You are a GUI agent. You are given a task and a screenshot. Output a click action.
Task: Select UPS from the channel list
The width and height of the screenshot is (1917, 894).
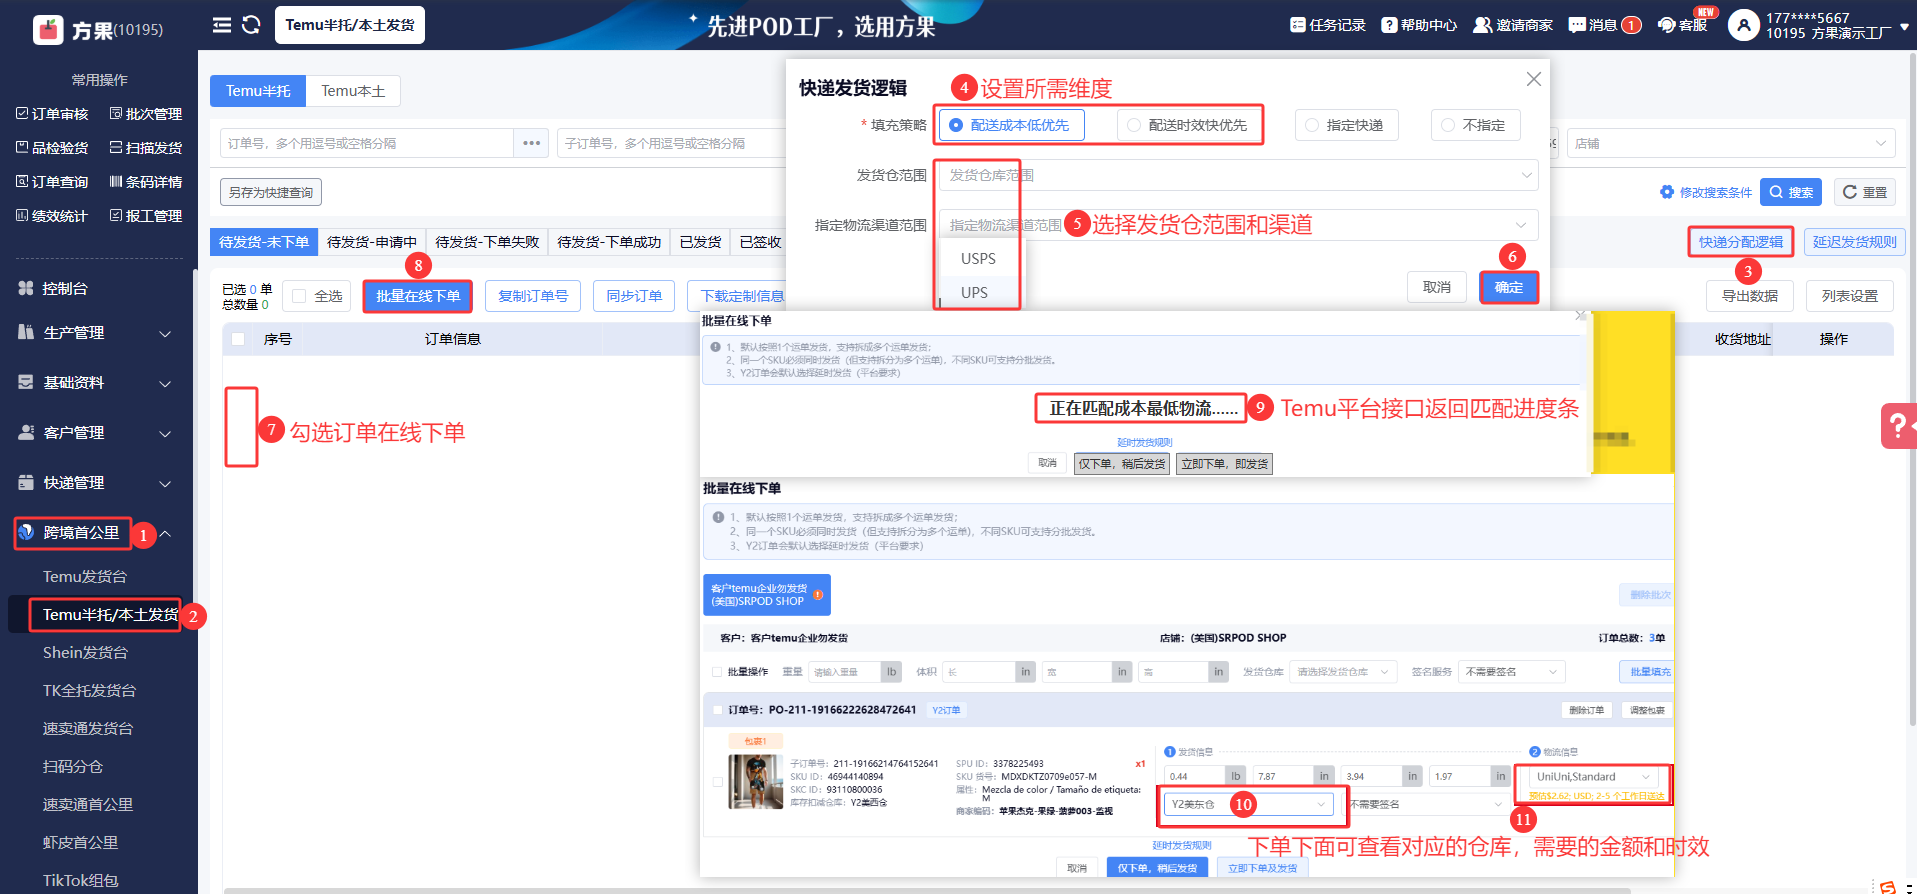[x=974, y=292]
